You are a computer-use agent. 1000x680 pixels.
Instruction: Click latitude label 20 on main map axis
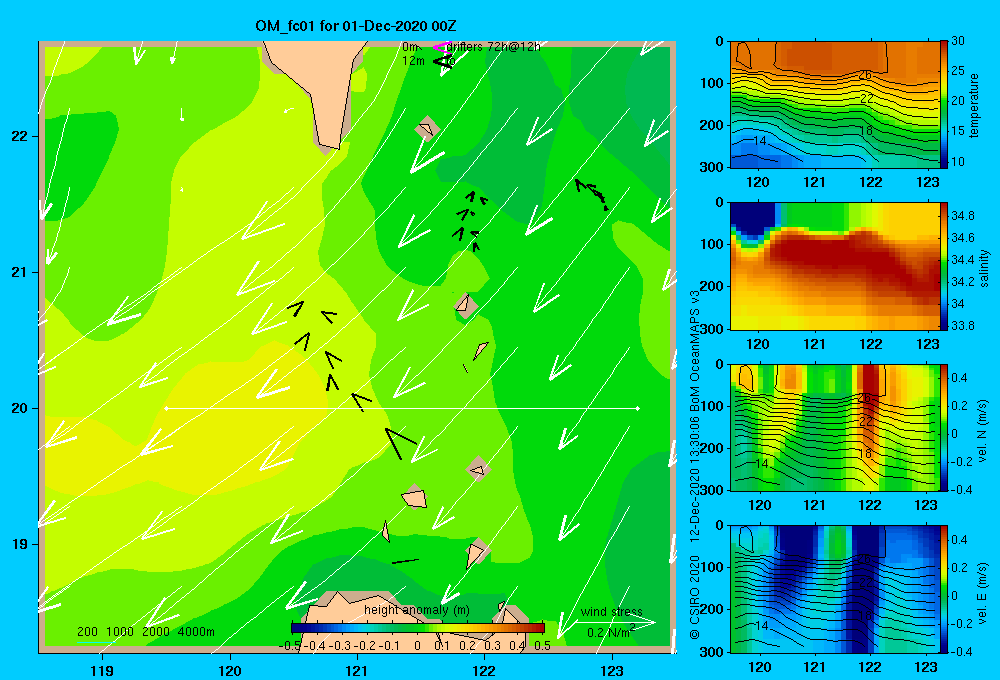(19, 408)
